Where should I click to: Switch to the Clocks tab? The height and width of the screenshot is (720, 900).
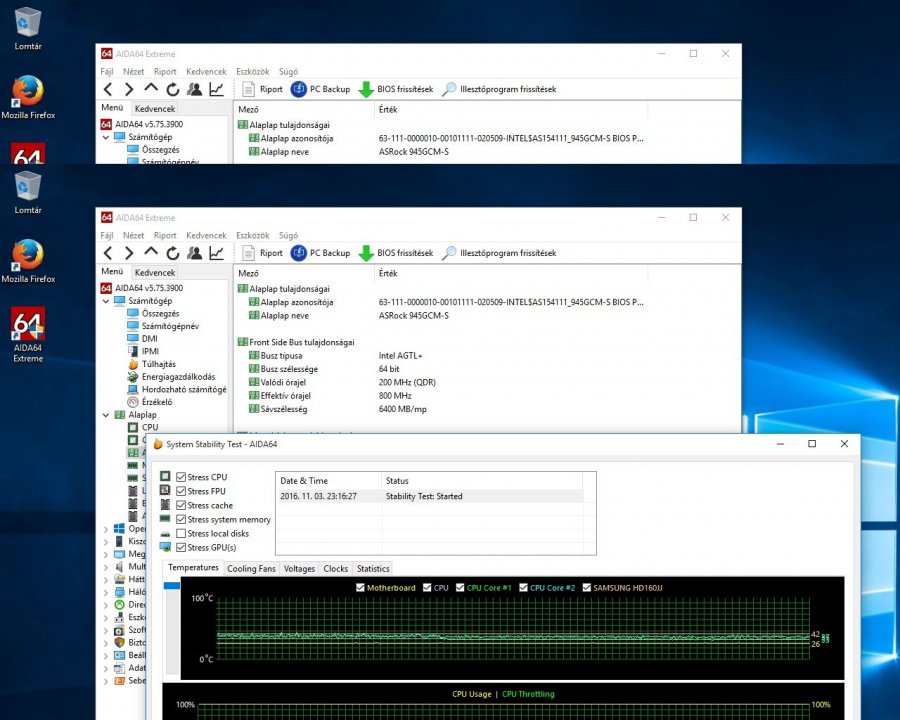335,568
